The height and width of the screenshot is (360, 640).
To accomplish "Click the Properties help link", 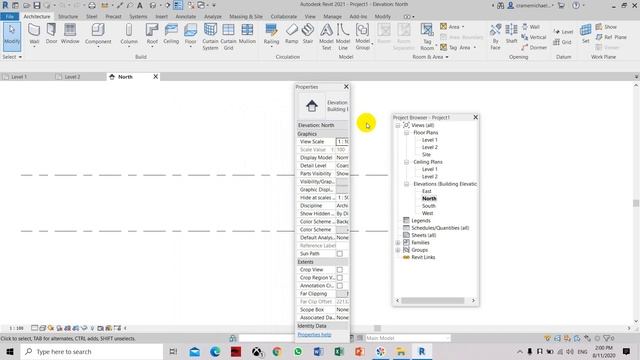I will pos(314,335).
